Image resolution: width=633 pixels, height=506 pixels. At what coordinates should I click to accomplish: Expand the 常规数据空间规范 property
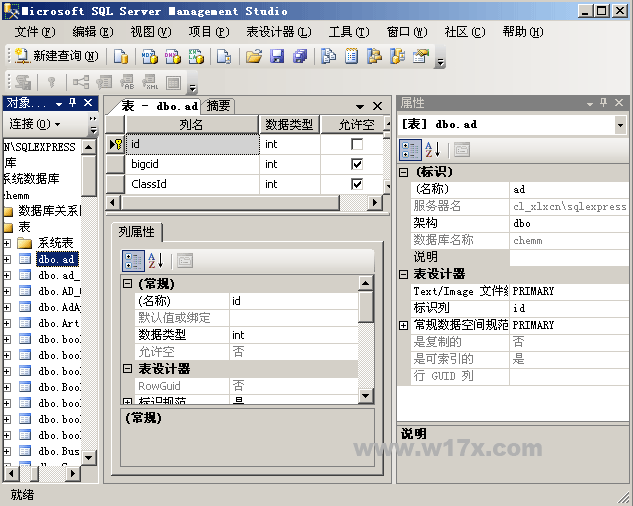click(x=403, y=325)
